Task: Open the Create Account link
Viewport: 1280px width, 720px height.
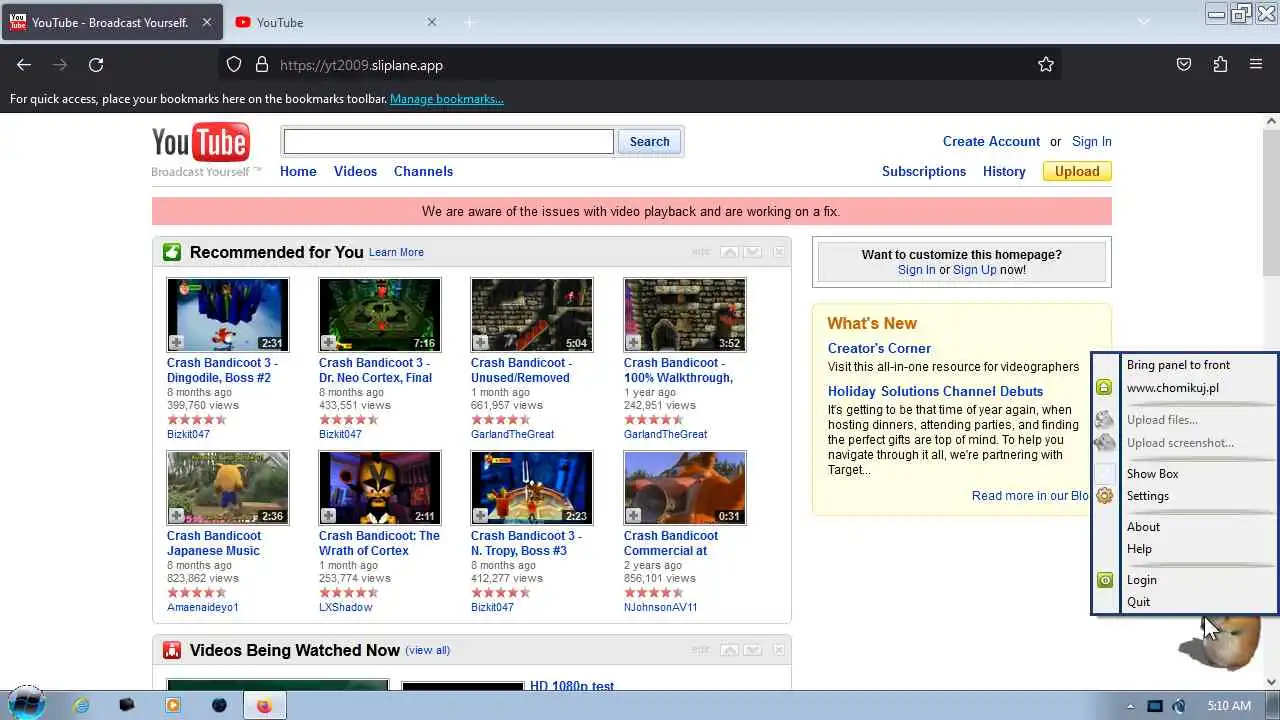Action: click(x=991, y=141)
